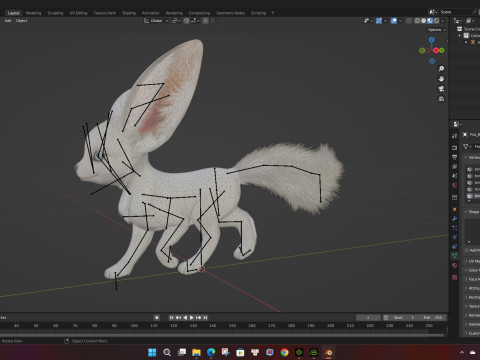
Task: Open the object type visibility dropdown
Action: (x=368, y=21)
